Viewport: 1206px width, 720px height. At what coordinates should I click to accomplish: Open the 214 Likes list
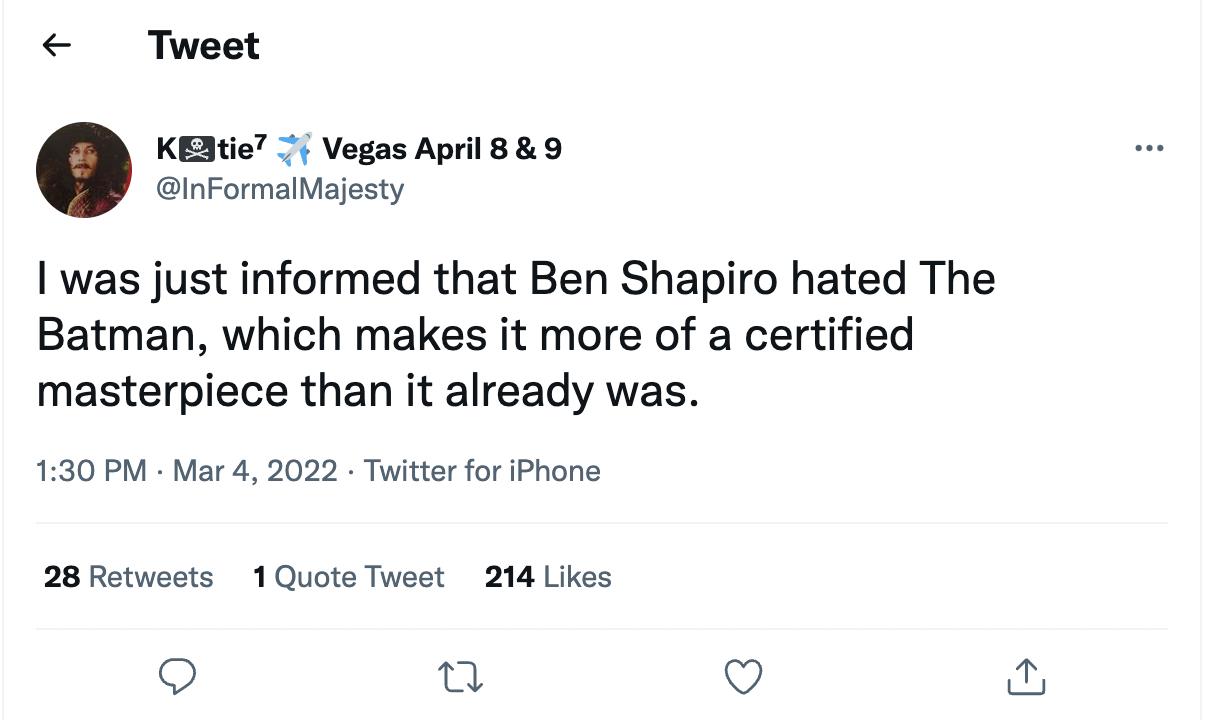[548, 576]
